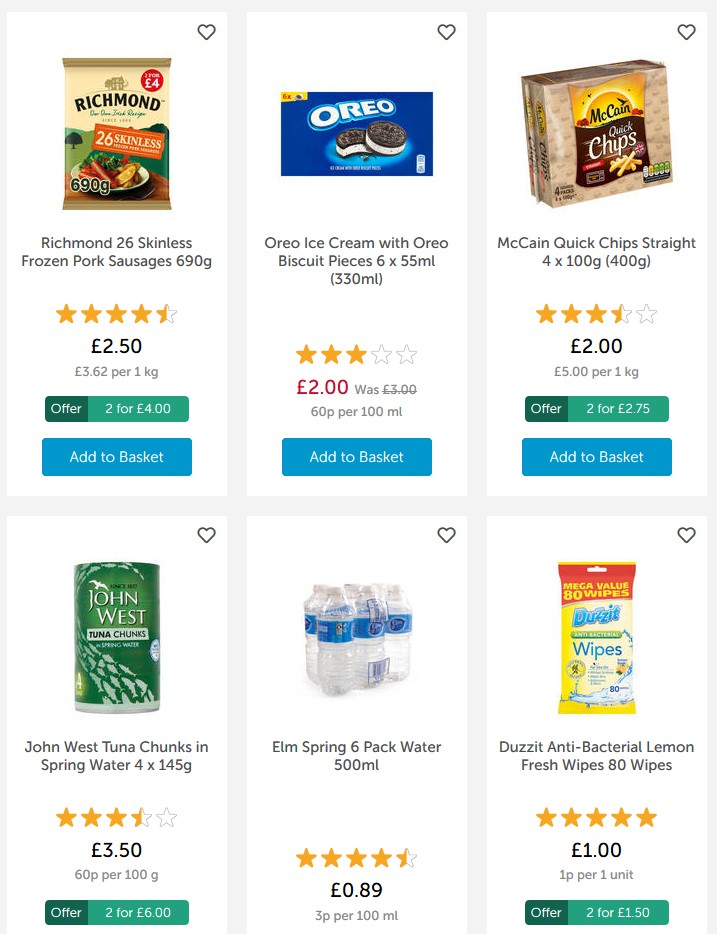Select the fifth star rating on Oreo Ice Cream

(x=406, y=353)
